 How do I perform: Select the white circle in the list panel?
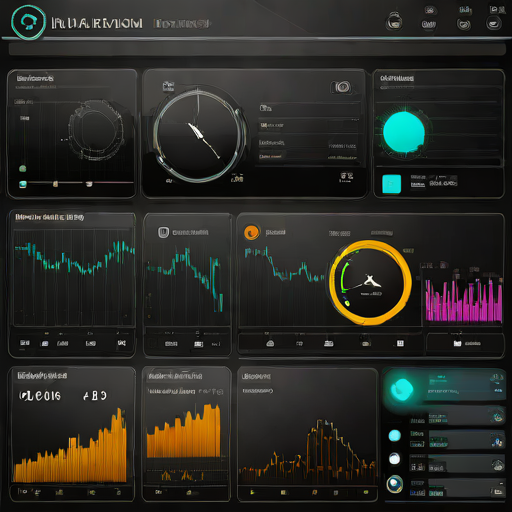[x=395, y=459]
